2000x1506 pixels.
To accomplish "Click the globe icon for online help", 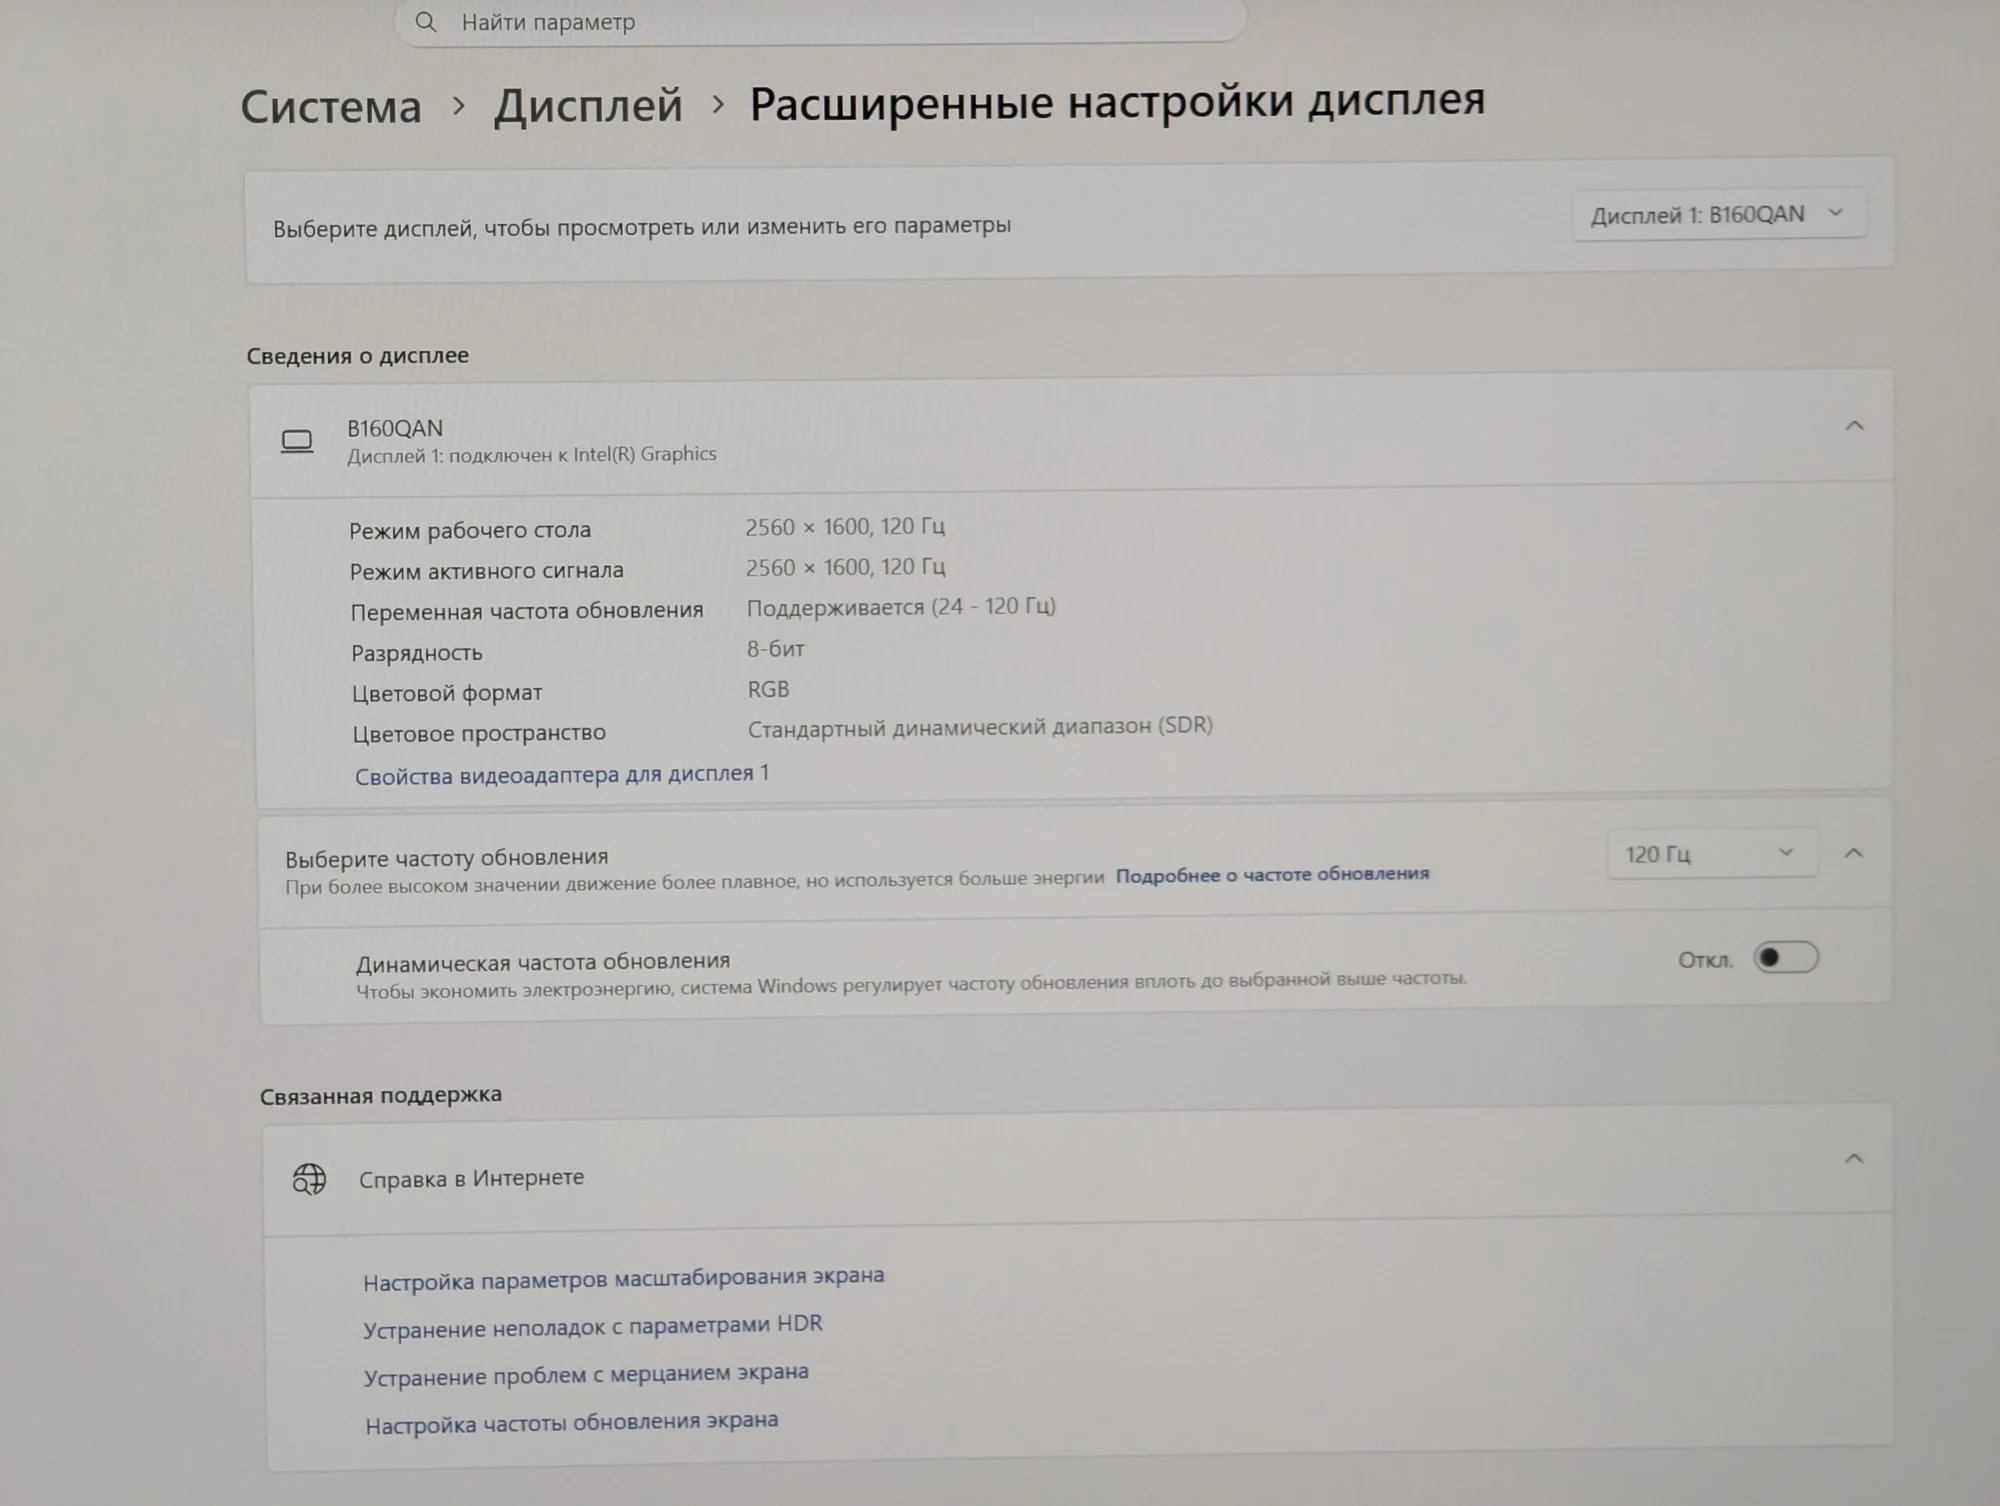I will point(309,1180).
